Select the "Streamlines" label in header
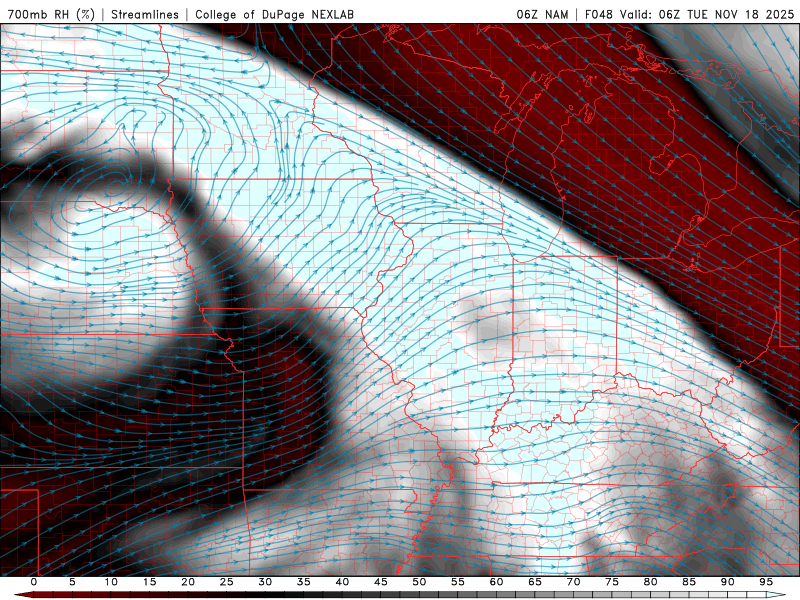The height and width of the screenshot is (600, 800). pyautogui.click(x=145, y=15)
